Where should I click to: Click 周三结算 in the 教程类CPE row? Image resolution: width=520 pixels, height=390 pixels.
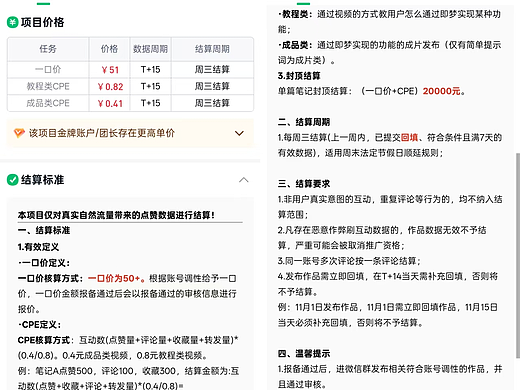[212, 86]
